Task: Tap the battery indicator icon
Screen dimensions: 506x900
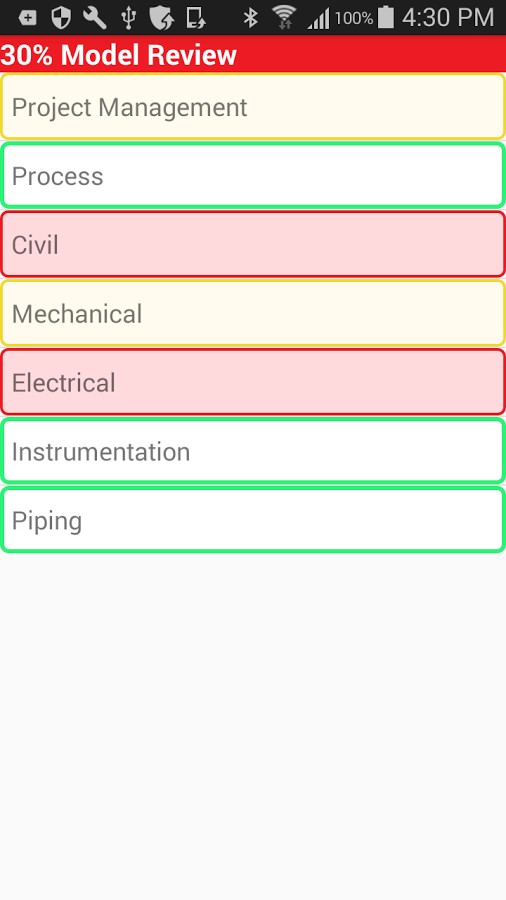Action: pos(386,17)
